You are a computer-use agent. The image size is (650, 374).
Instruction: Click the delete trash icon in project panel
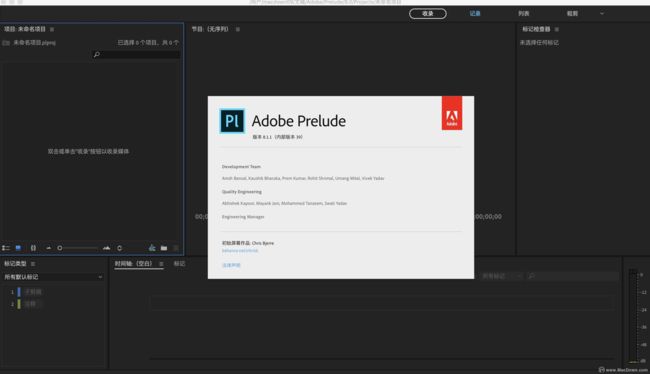176,248
